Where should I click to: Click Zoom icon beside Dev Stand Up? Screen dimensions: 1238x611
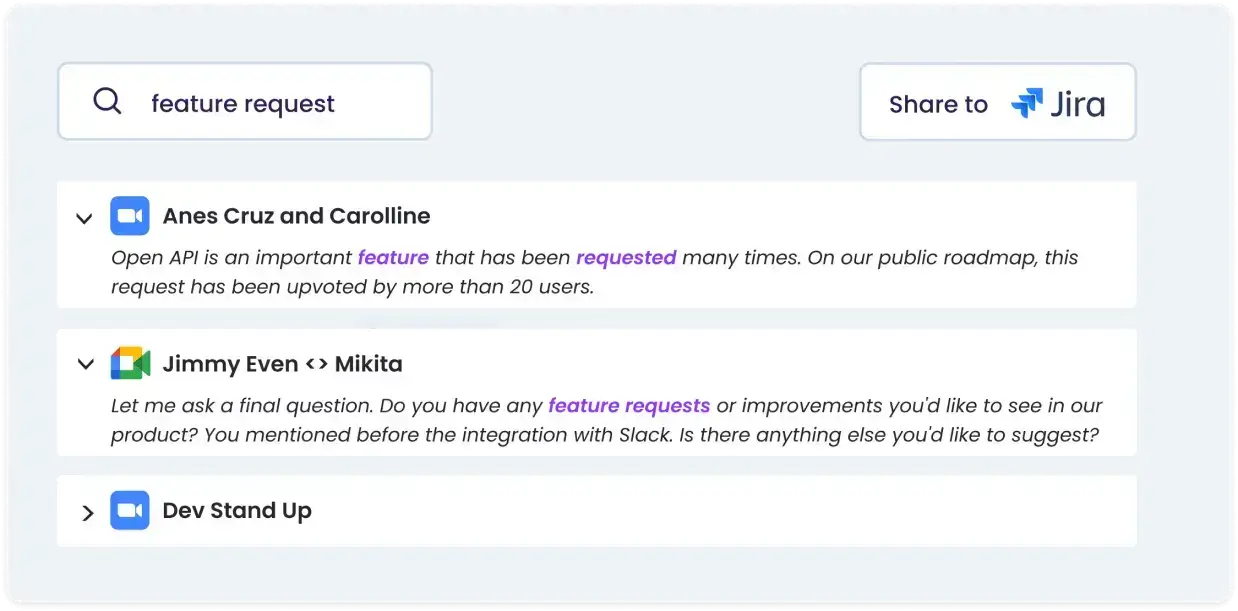click(x=130, y=510)
